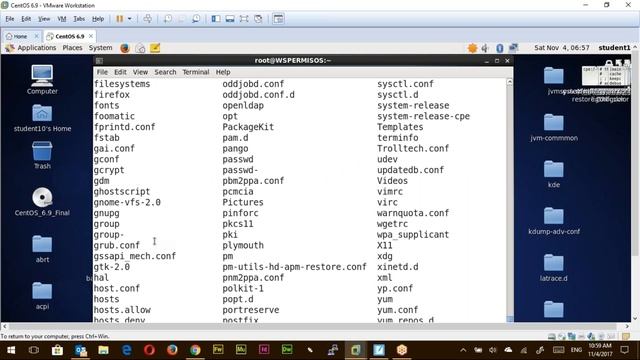
Task: Open the student1 user menu
Action: pos(614,48)
